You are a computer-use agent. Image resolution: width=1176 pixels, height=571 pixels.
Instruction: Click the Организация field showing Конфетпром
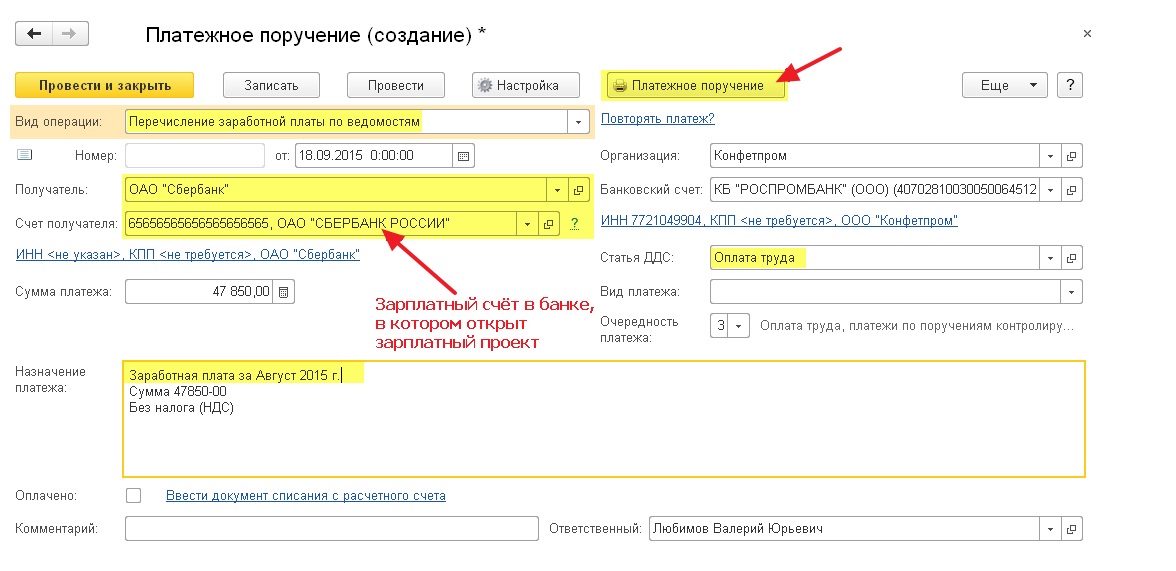(x=875, y=156)
